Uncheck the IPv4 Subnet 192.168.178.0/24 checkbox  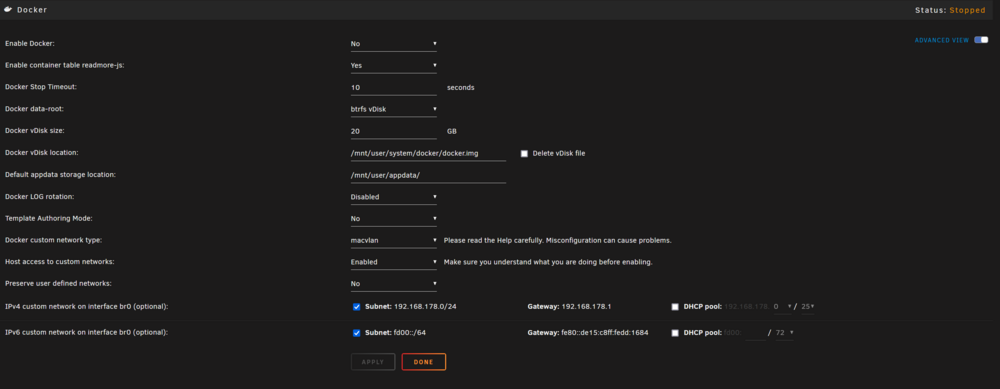[x=357, y=307]
